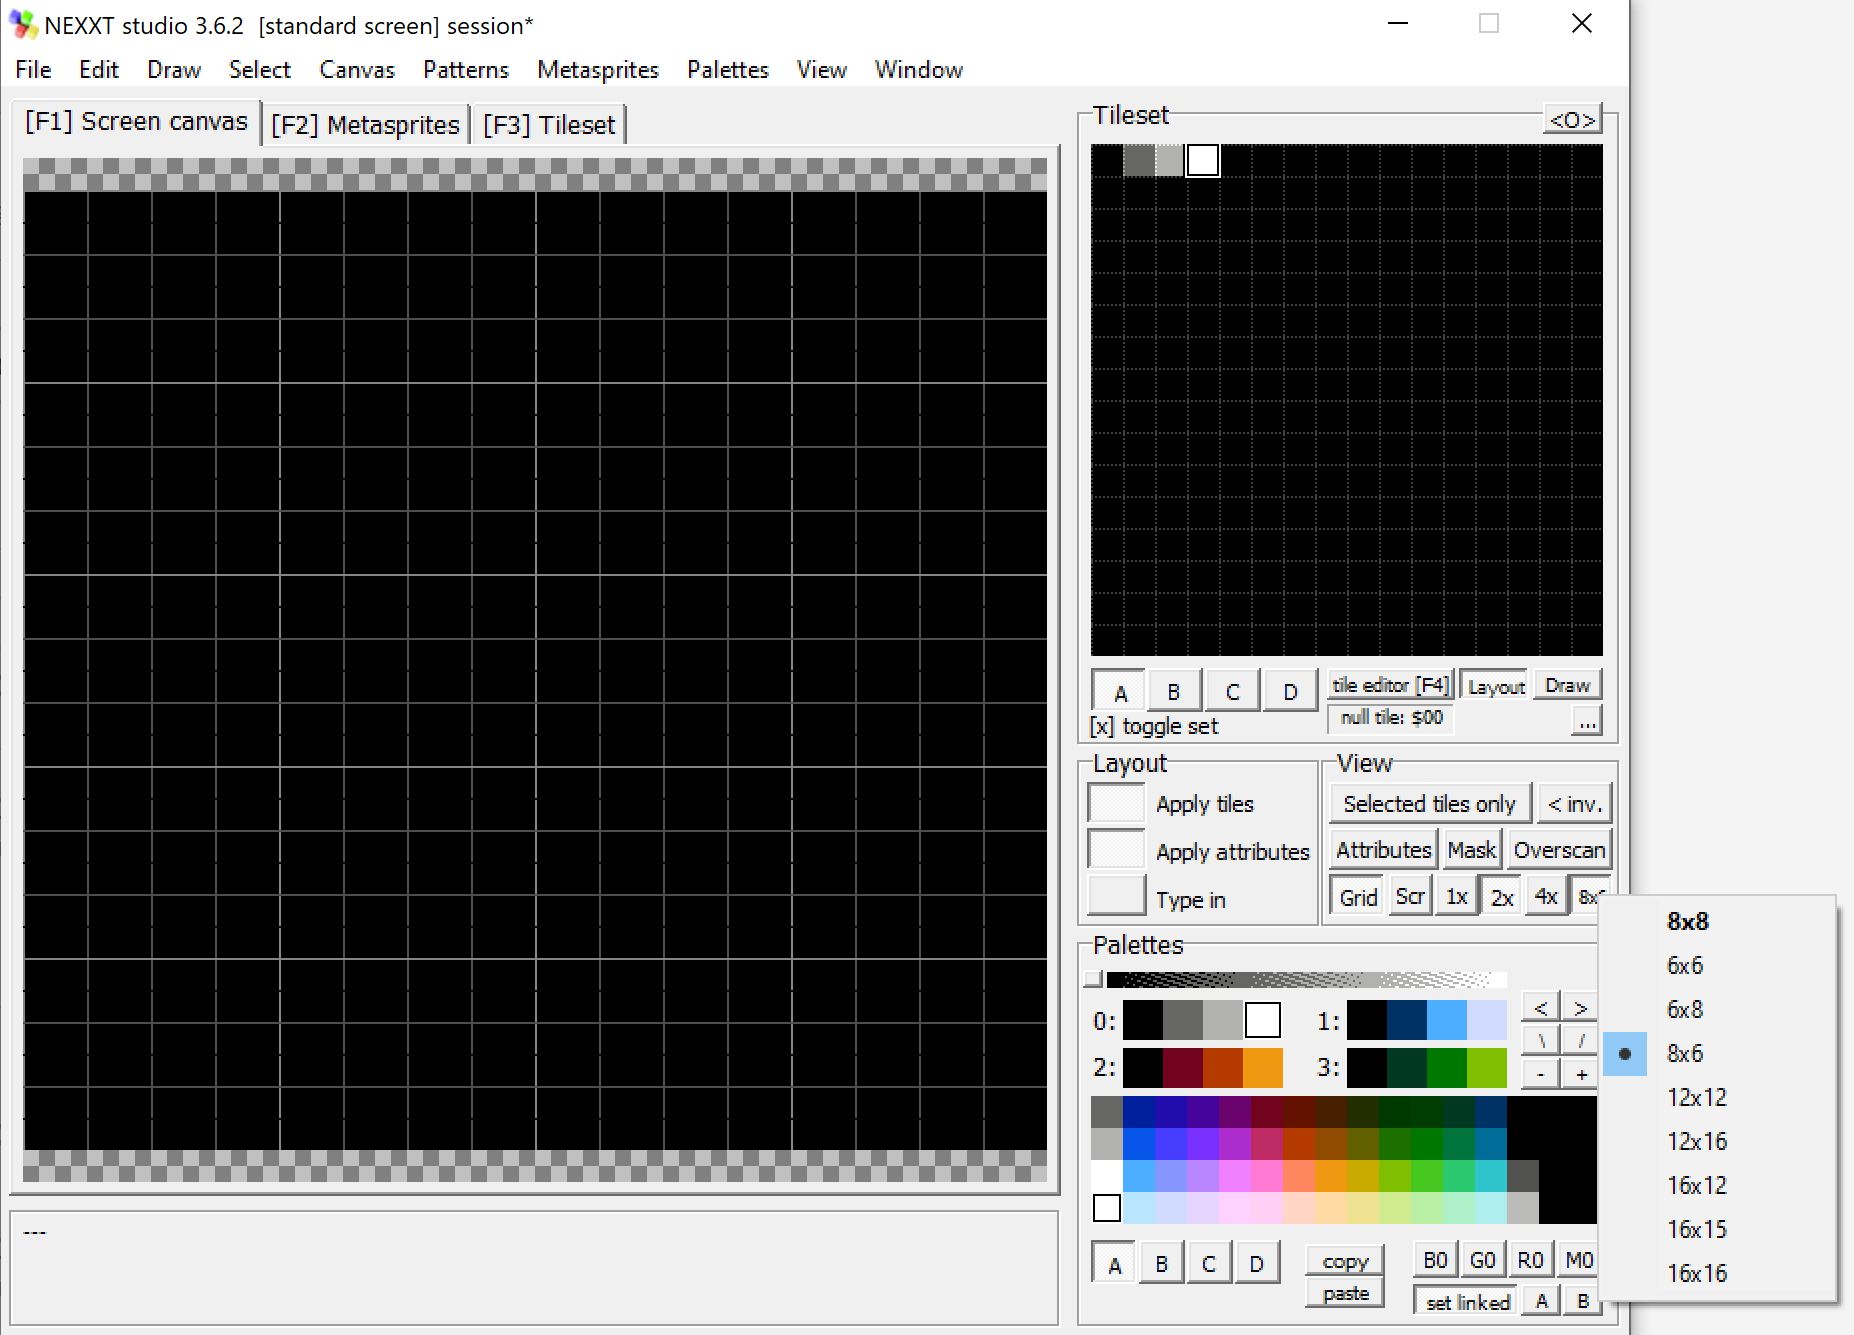Select tileset bank B button
The image size is (1854, 1335).
click(x=1174, y=691)
